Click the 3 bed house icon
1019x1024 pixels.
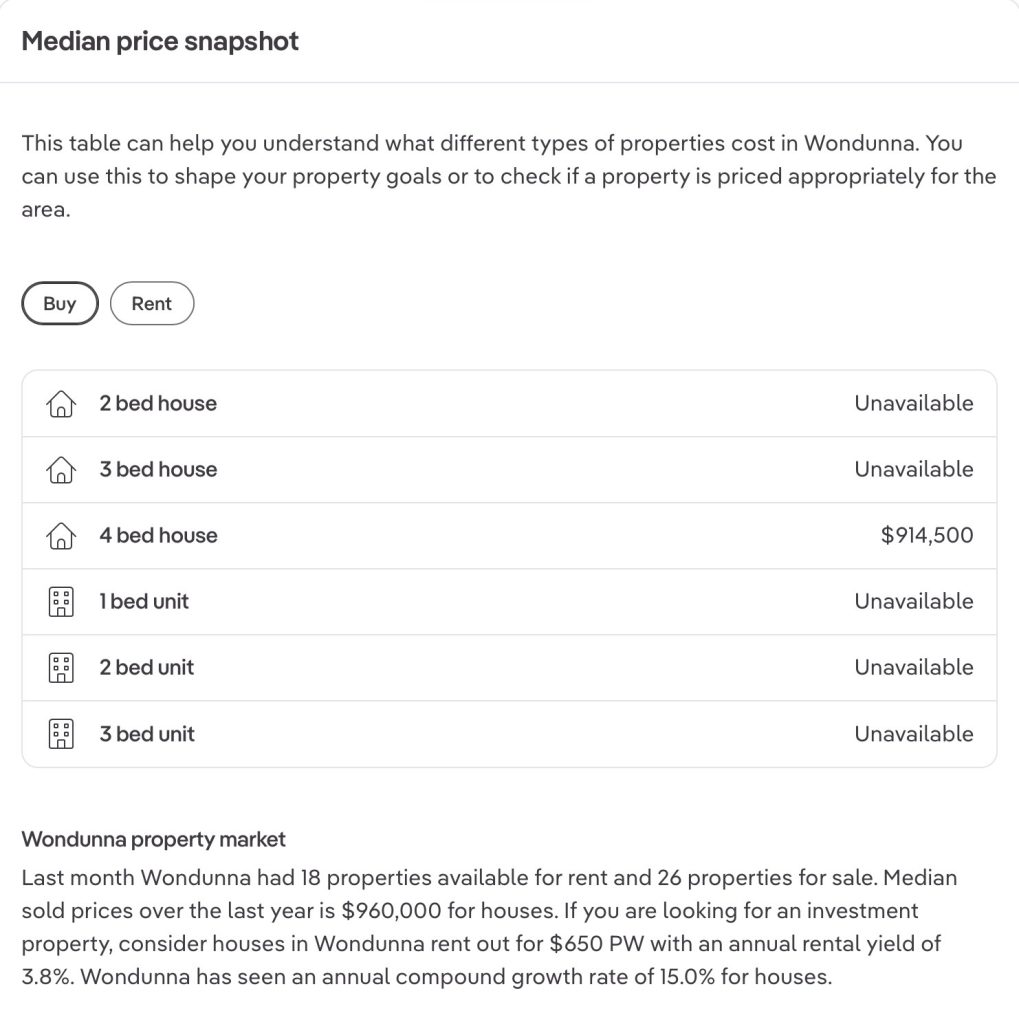61,470
